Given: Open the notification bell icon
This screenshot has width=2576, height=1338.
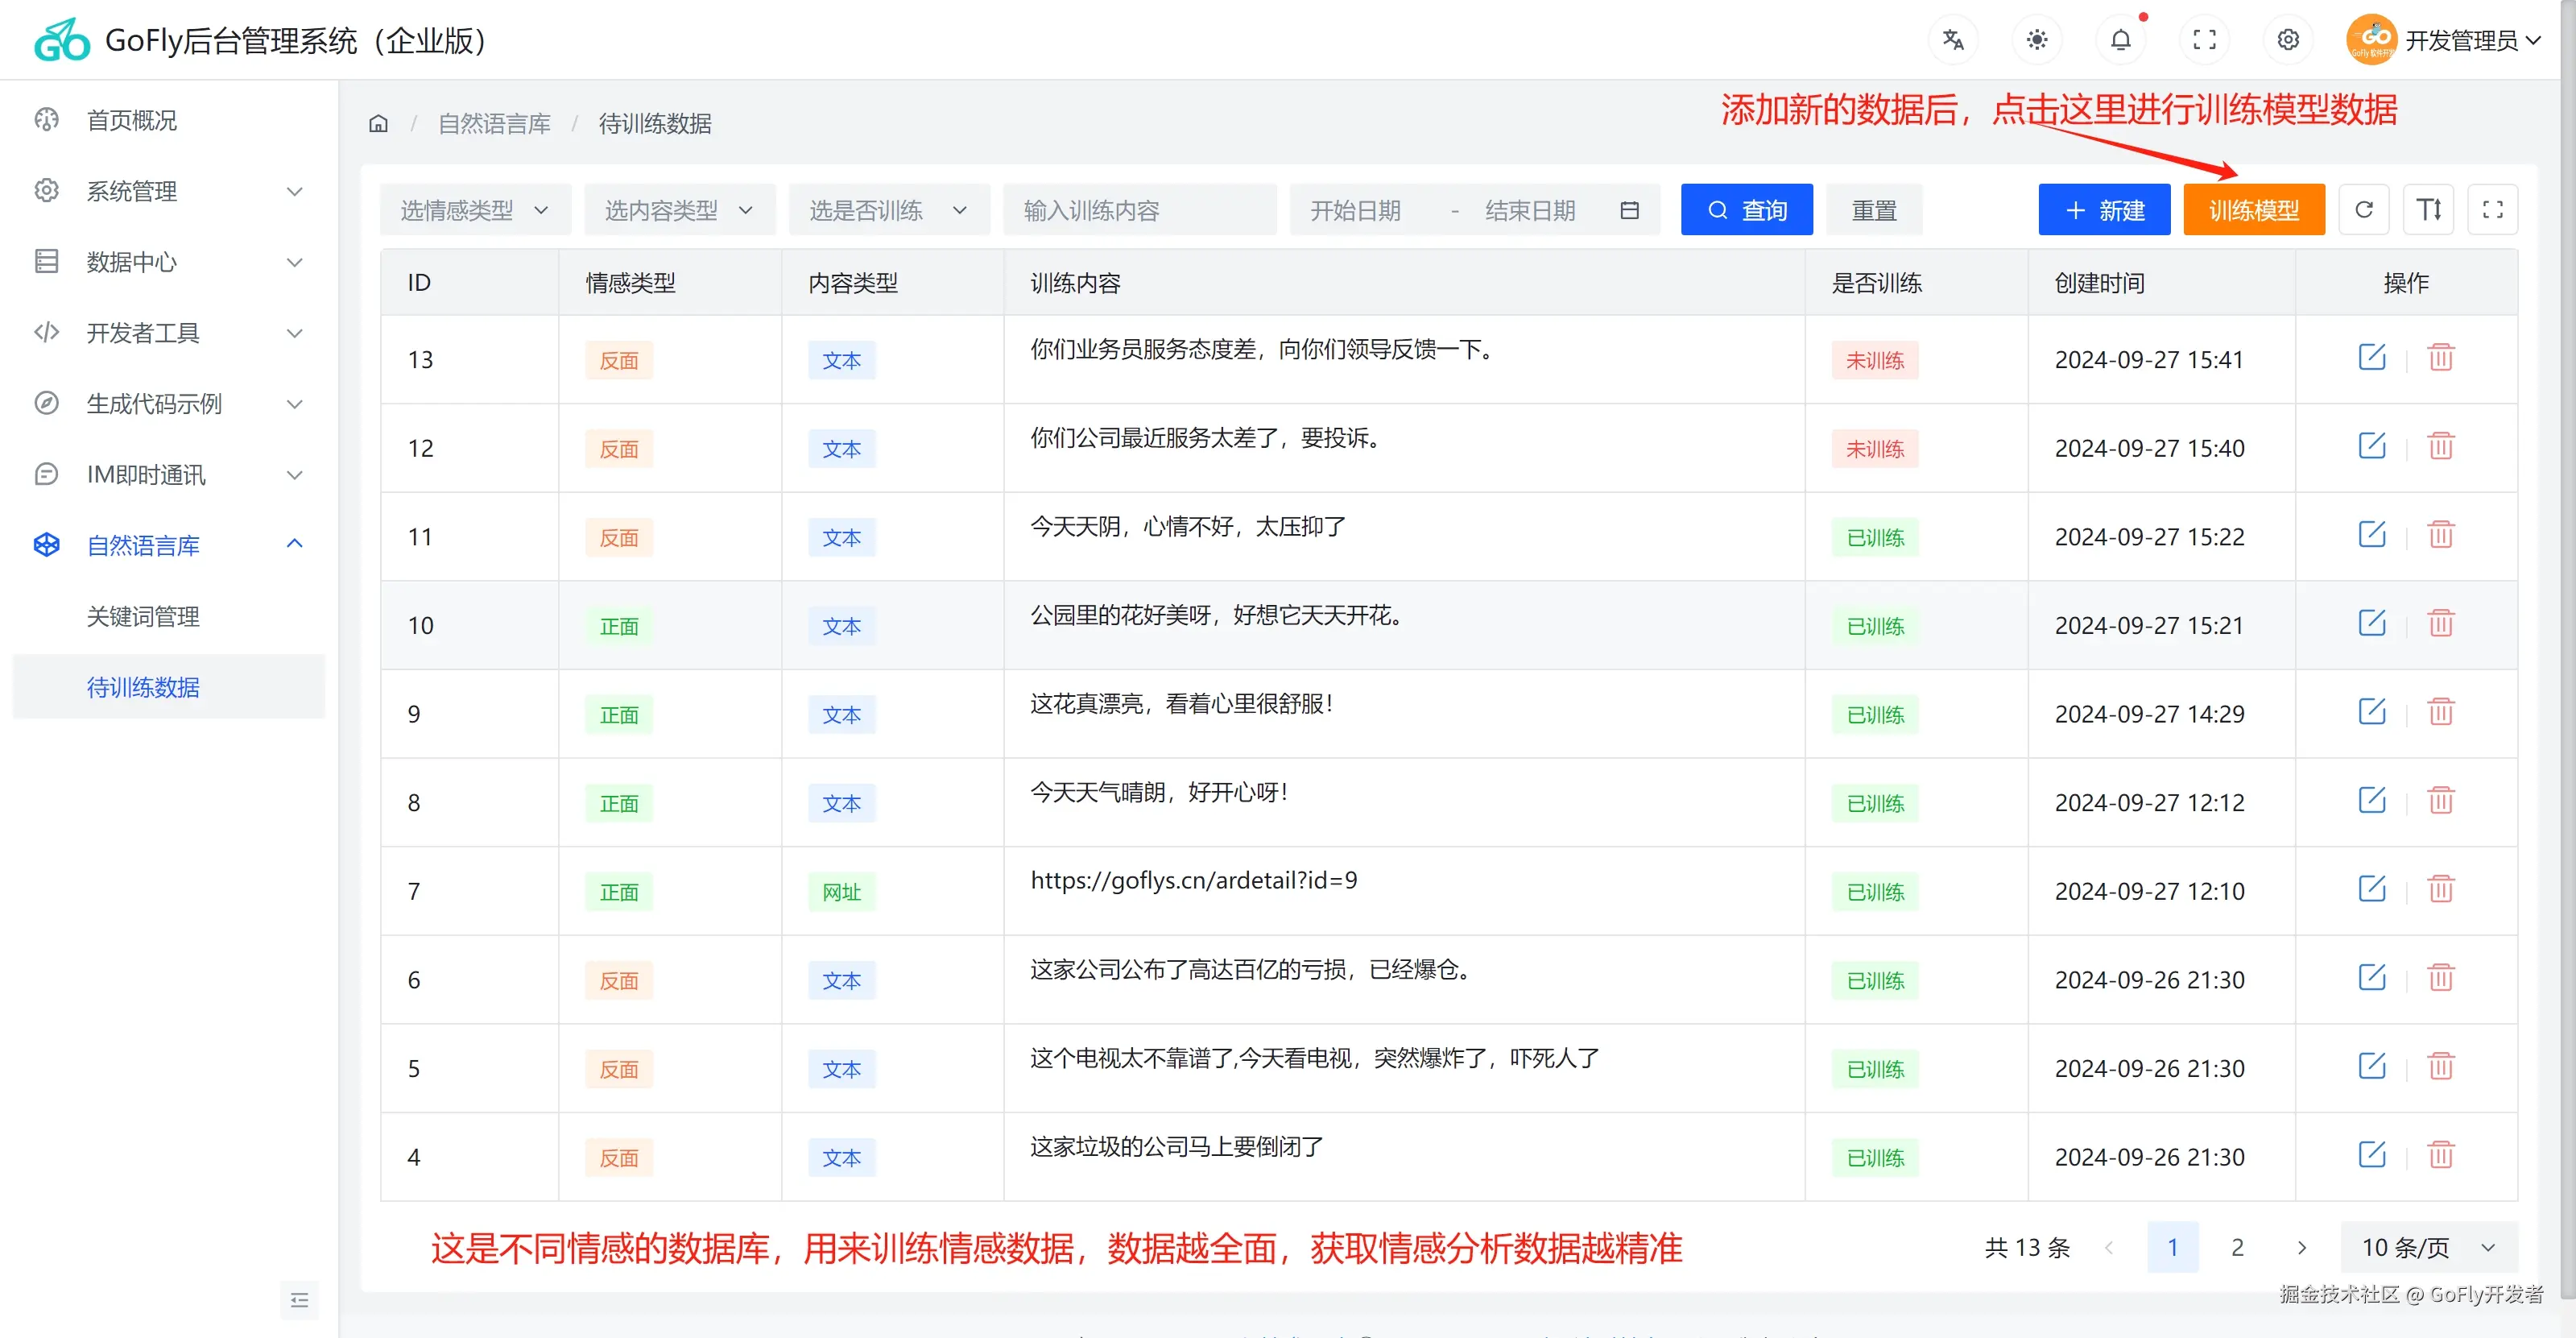Looking at the screenshot, I should pos(2120,40).
